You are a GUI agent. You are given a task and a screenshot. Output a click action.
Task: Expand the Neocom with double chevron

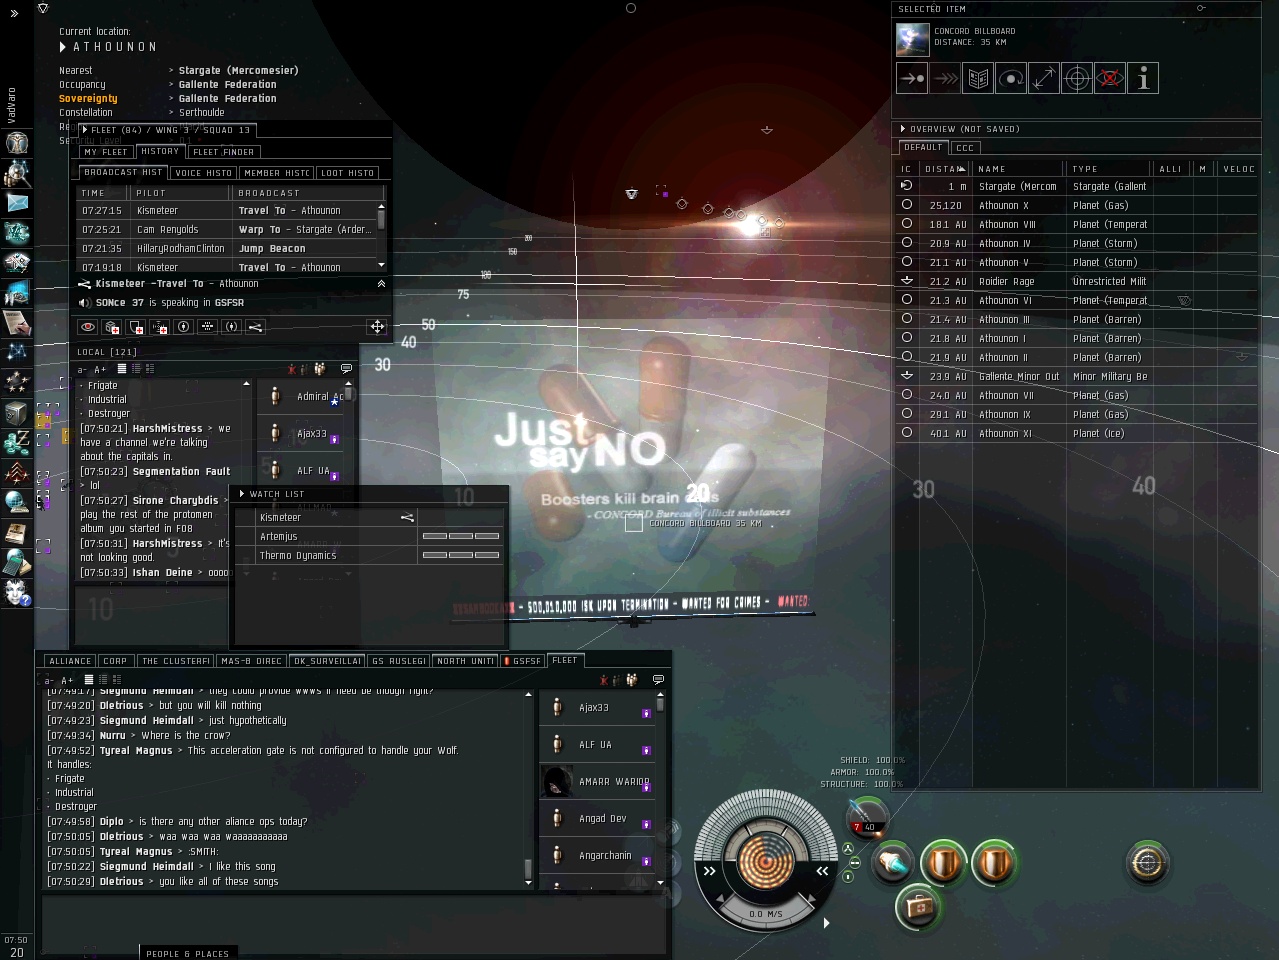click(14, 14)
